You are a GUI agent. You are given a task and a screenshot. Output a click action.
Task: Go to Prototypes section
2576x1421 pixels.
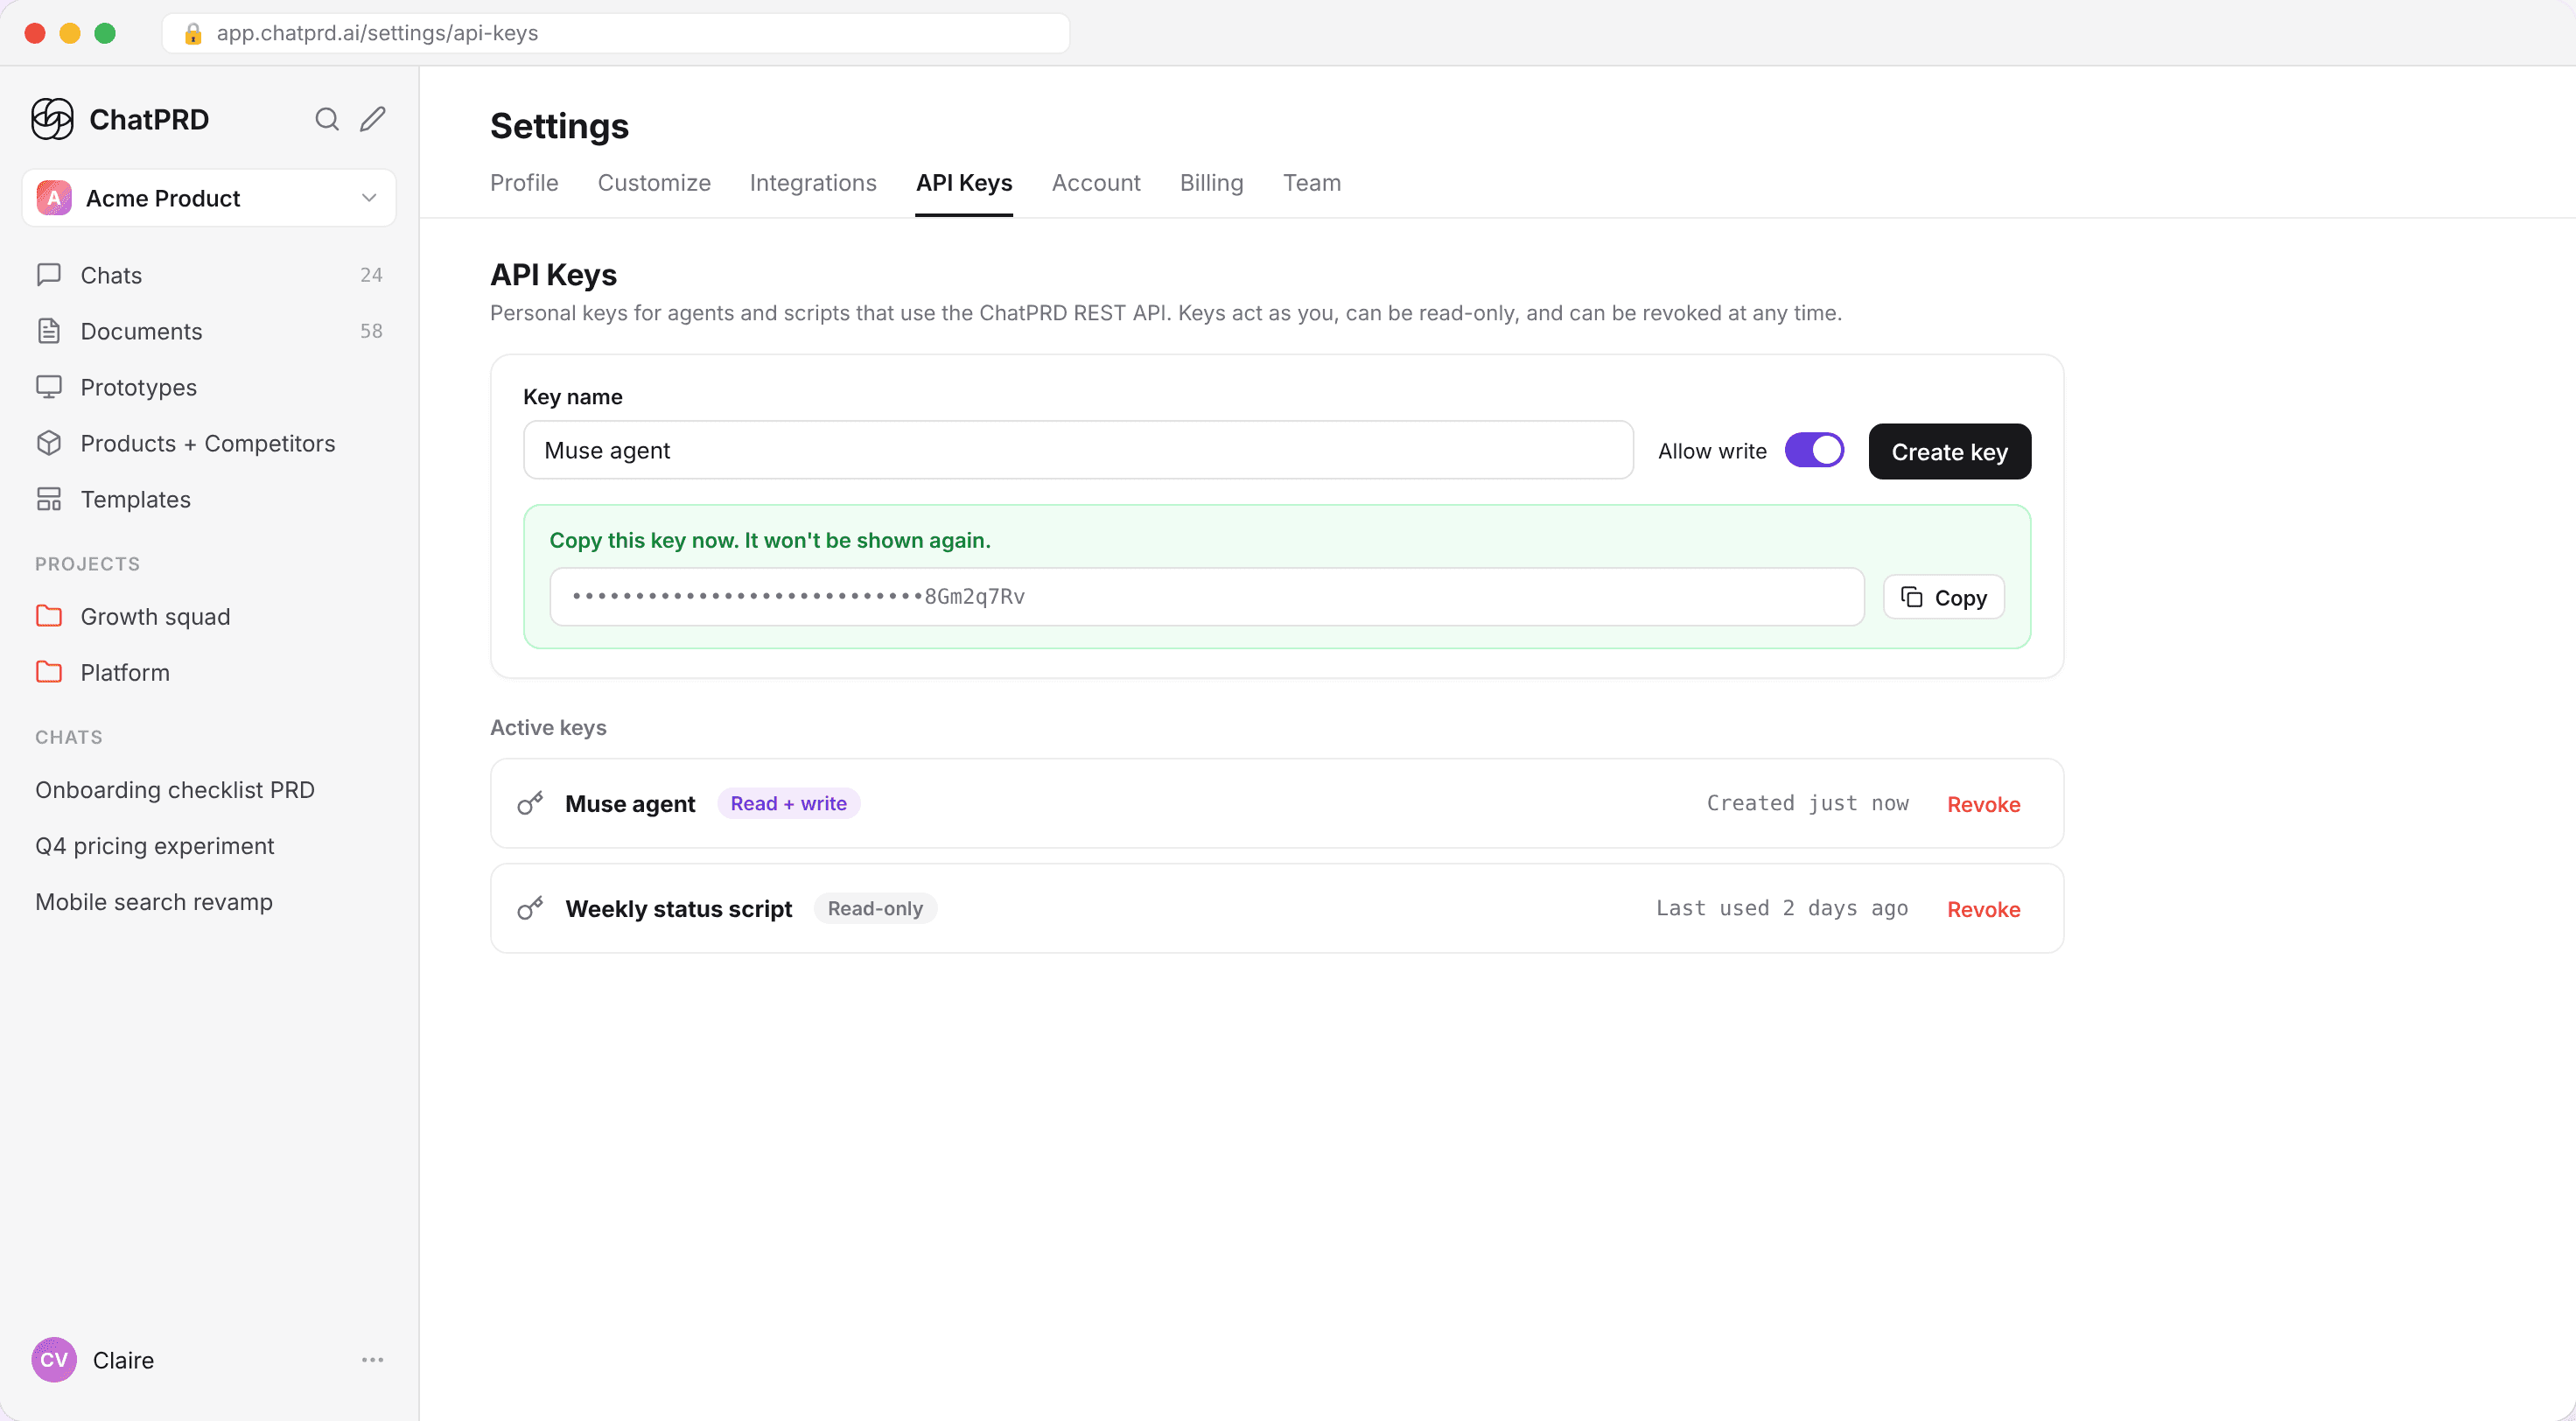tap(209, 387)
